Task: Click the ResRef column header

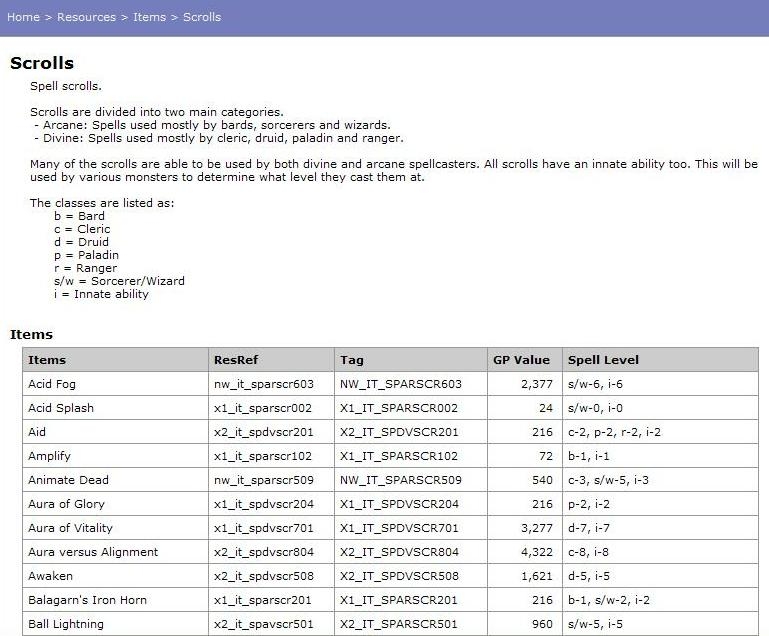Action: (236, 360)
